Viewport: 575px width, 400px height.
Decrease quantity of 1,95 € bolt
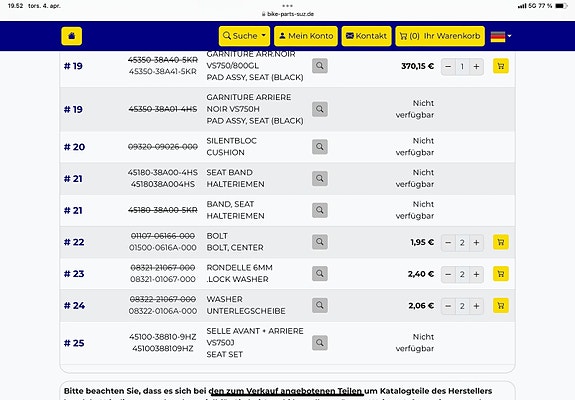tap(448, 243)
